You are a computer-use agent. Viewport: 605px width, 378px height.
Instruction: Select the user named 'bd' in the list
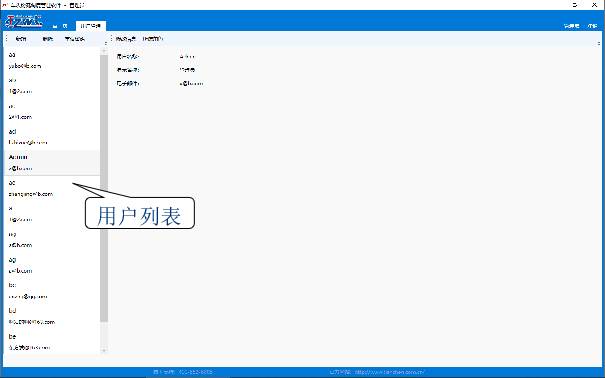click(52, 316)
